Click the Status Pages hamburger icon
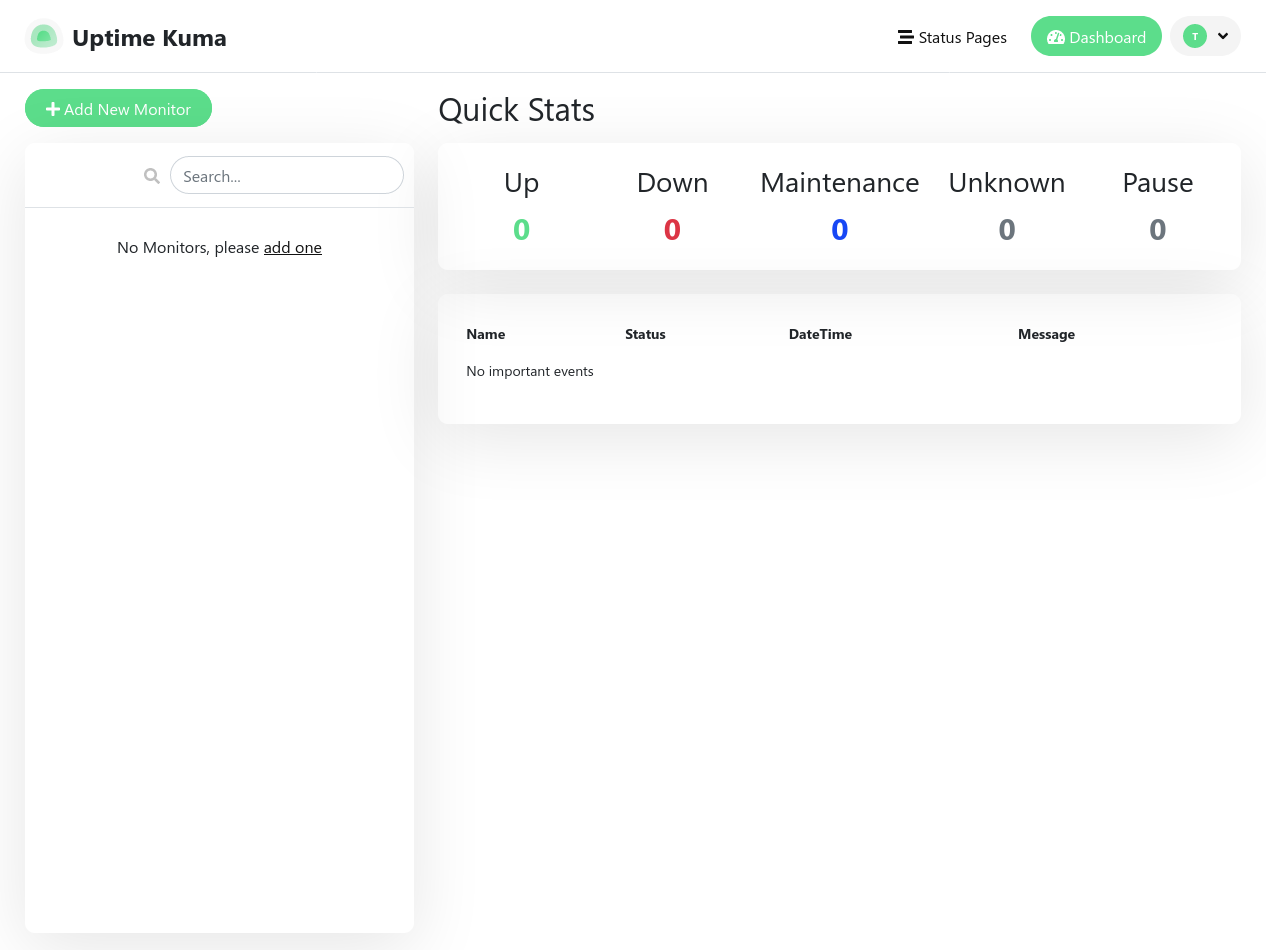This screenshot has width=1266, height=950. 905,38
